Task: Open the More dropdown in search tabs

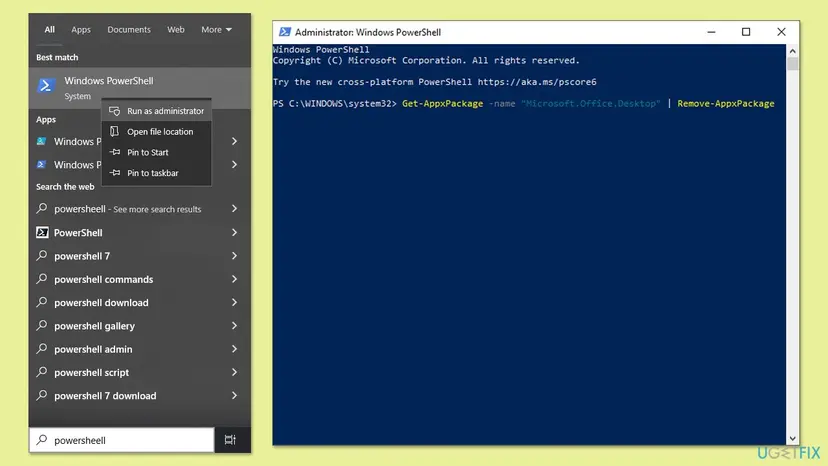Action: point(216,30)
